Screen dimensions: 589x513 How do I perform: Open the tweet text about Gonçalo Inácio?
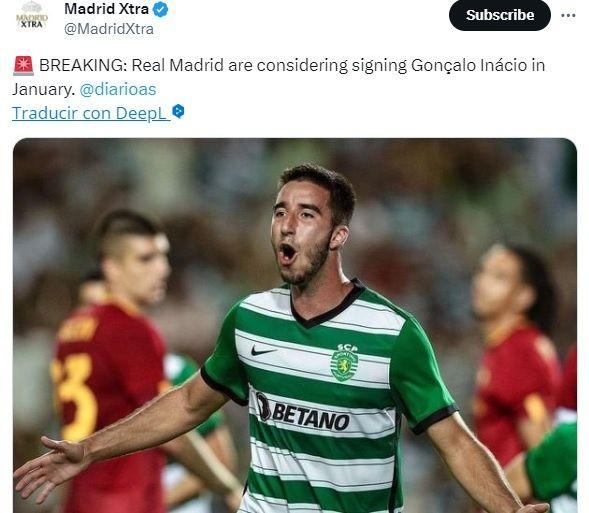278,77
